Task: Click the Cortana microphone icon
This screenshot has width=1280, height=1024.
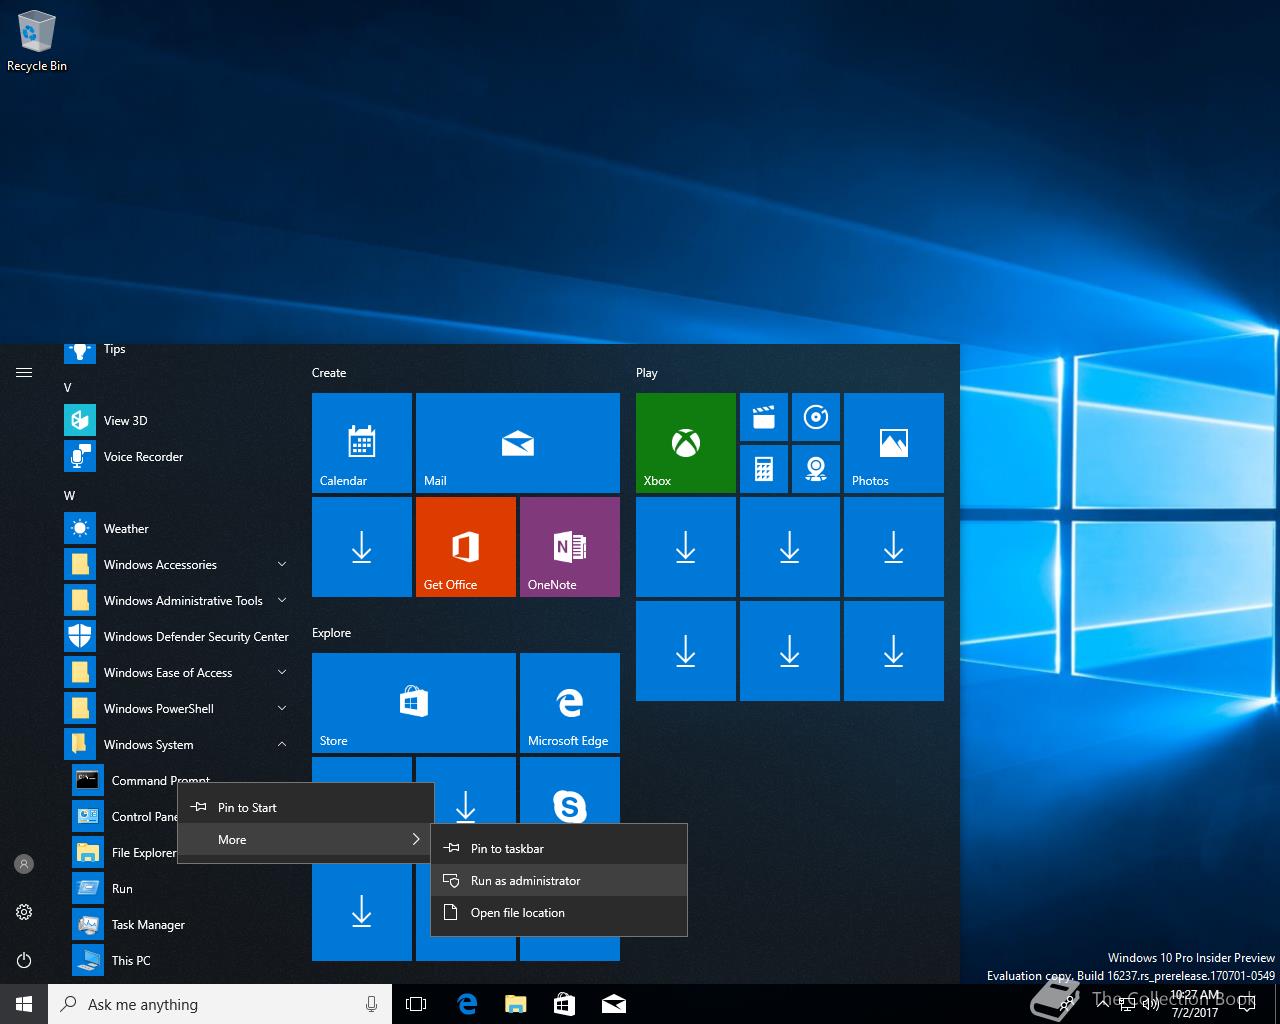Action: (x=371, y=1004)
